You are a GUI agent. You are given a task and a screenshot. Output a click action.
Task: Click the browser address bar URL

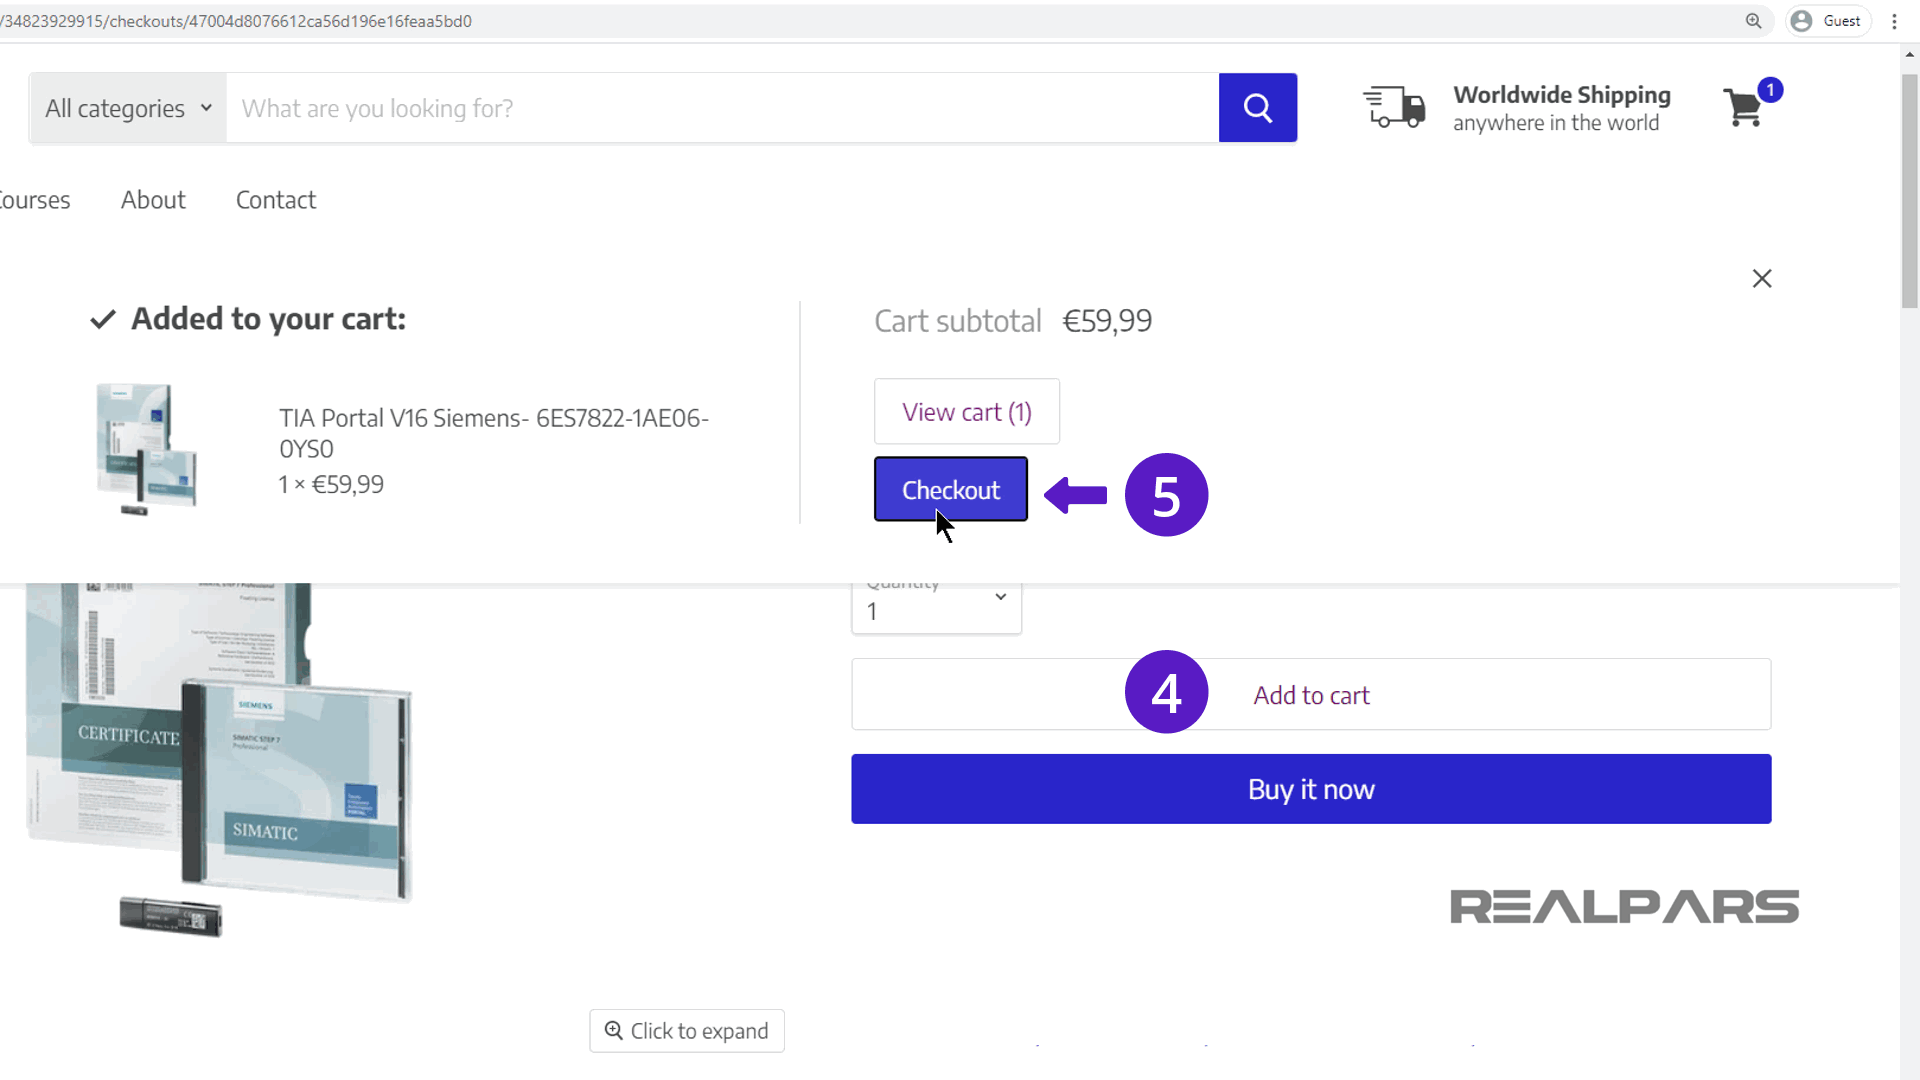tap(236, 21)
